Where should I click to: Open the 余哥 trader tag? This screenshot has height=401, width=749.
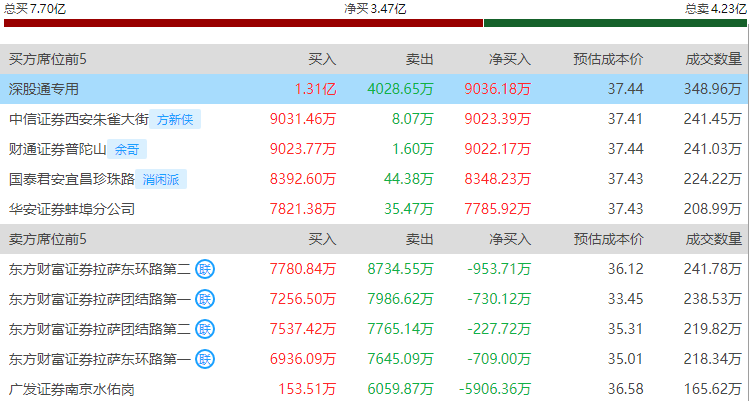pos(127,150)
